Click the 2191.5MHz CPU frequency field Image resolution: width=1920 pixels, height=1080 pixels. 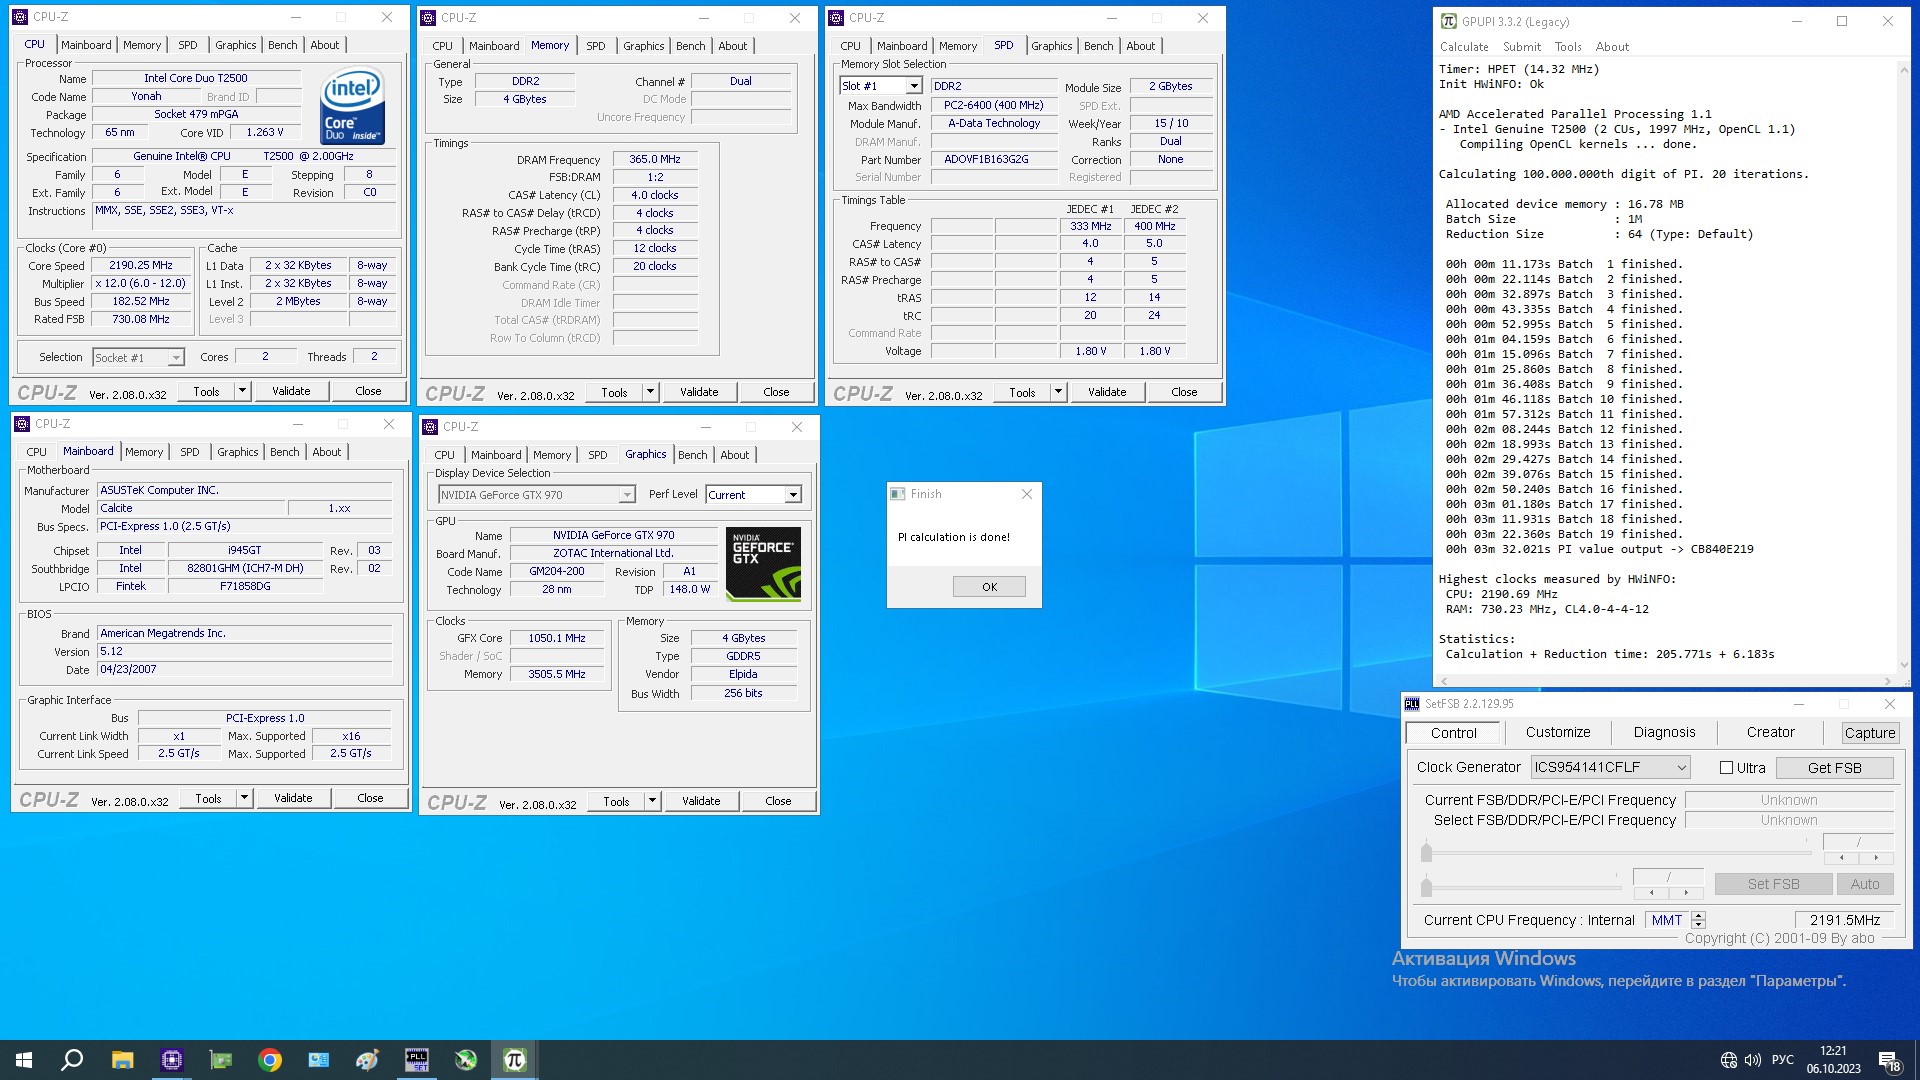[1844, 920]
